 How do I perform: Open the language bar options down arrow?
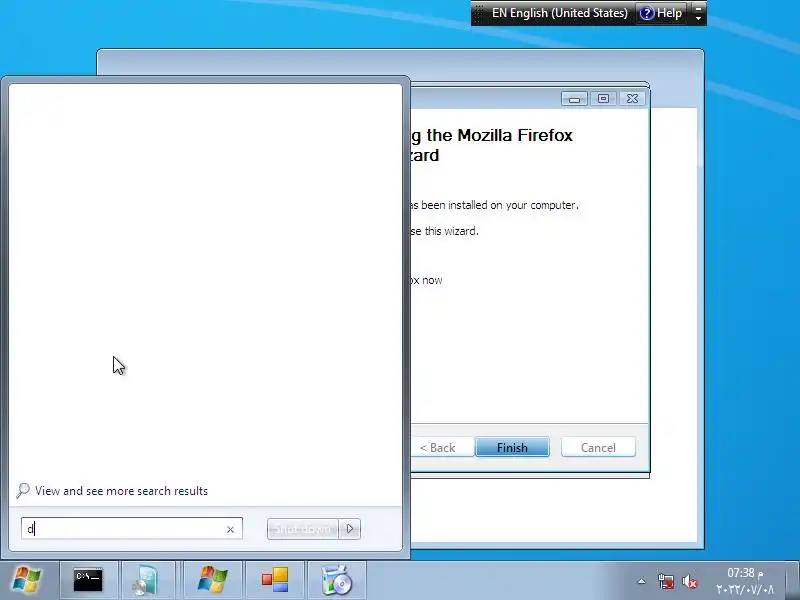[698, 18]
